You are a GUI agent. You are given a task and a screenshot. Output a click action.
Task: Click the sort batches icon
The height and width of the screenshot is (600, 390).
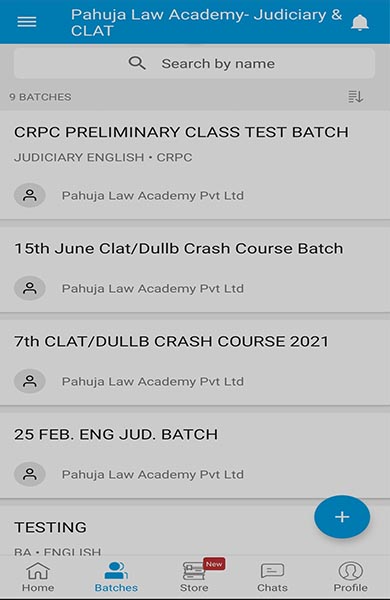pyautogui.click(x=355, y=96)
